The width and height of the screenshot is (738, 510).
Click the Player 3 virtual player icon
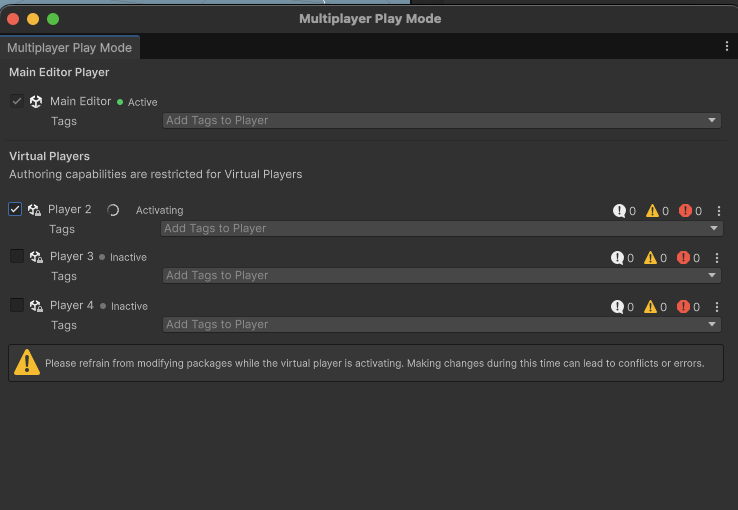36,257
